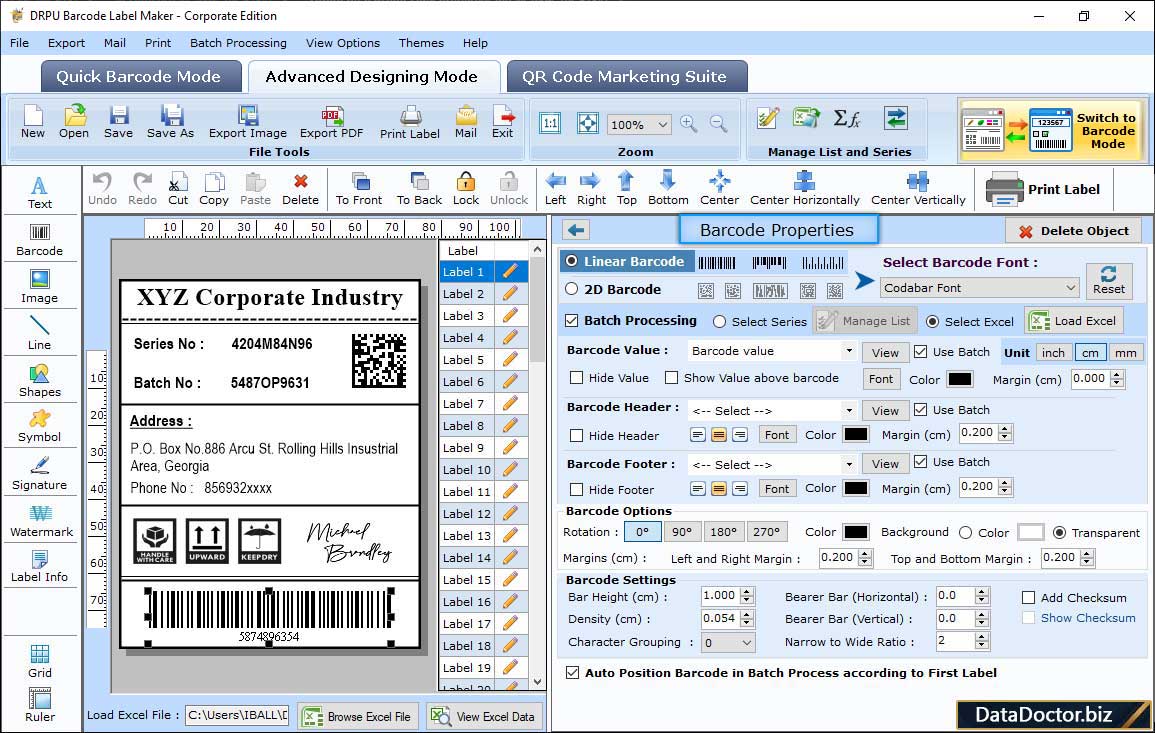Expand the Barcode Footer dropdown
This screenshot has width=1155, height=733.
point(849,464)
